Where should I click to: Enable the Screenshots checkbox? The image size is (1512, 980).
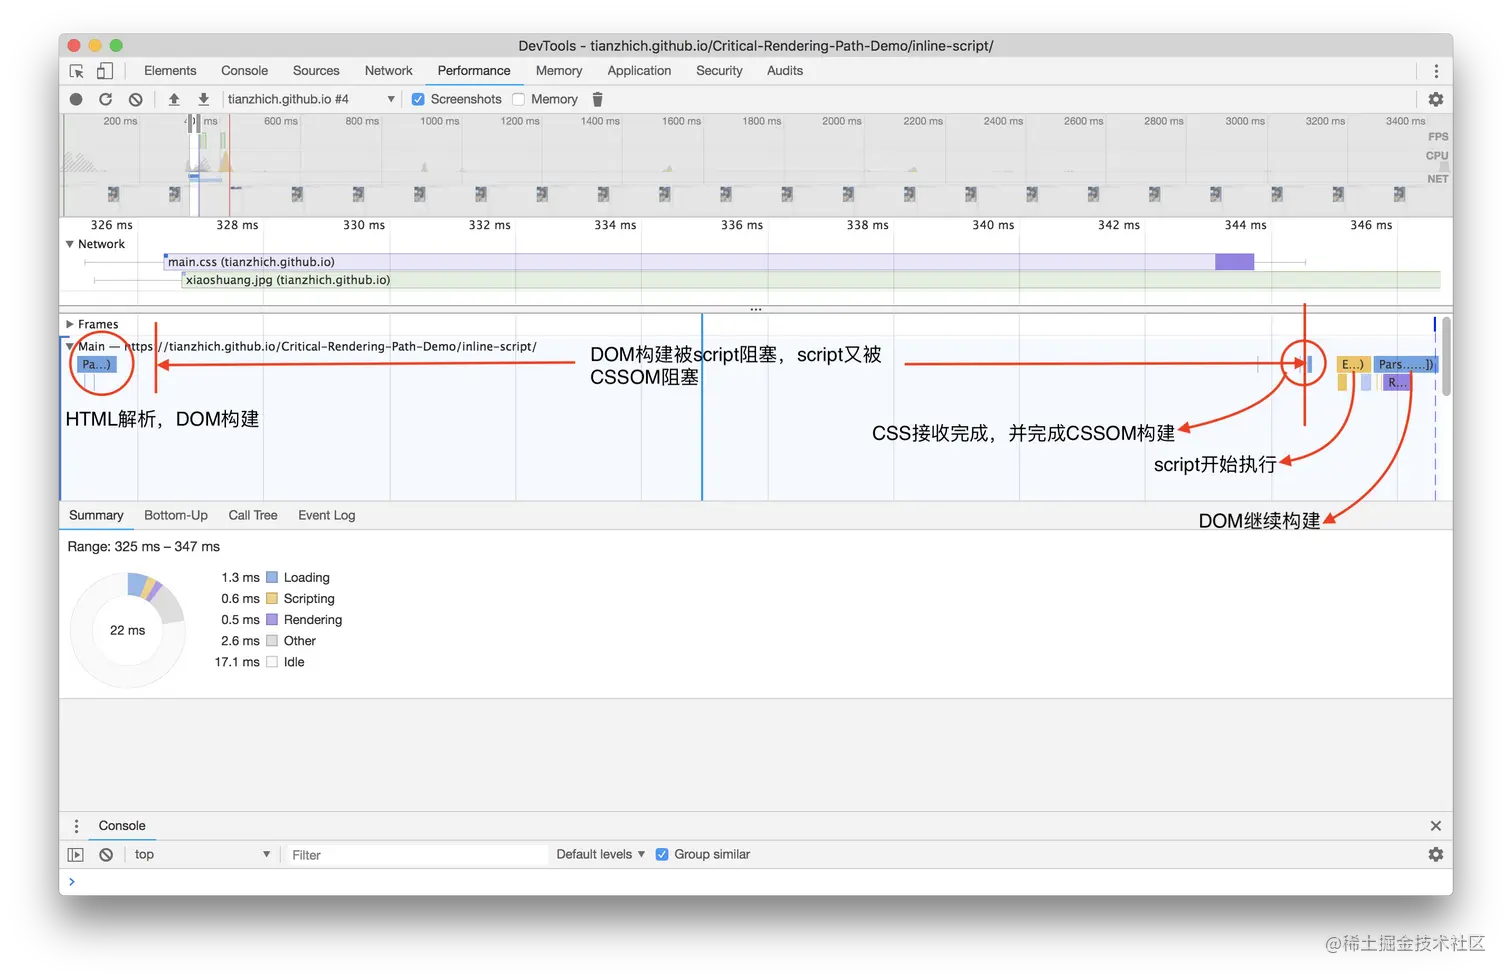[418, 99]
